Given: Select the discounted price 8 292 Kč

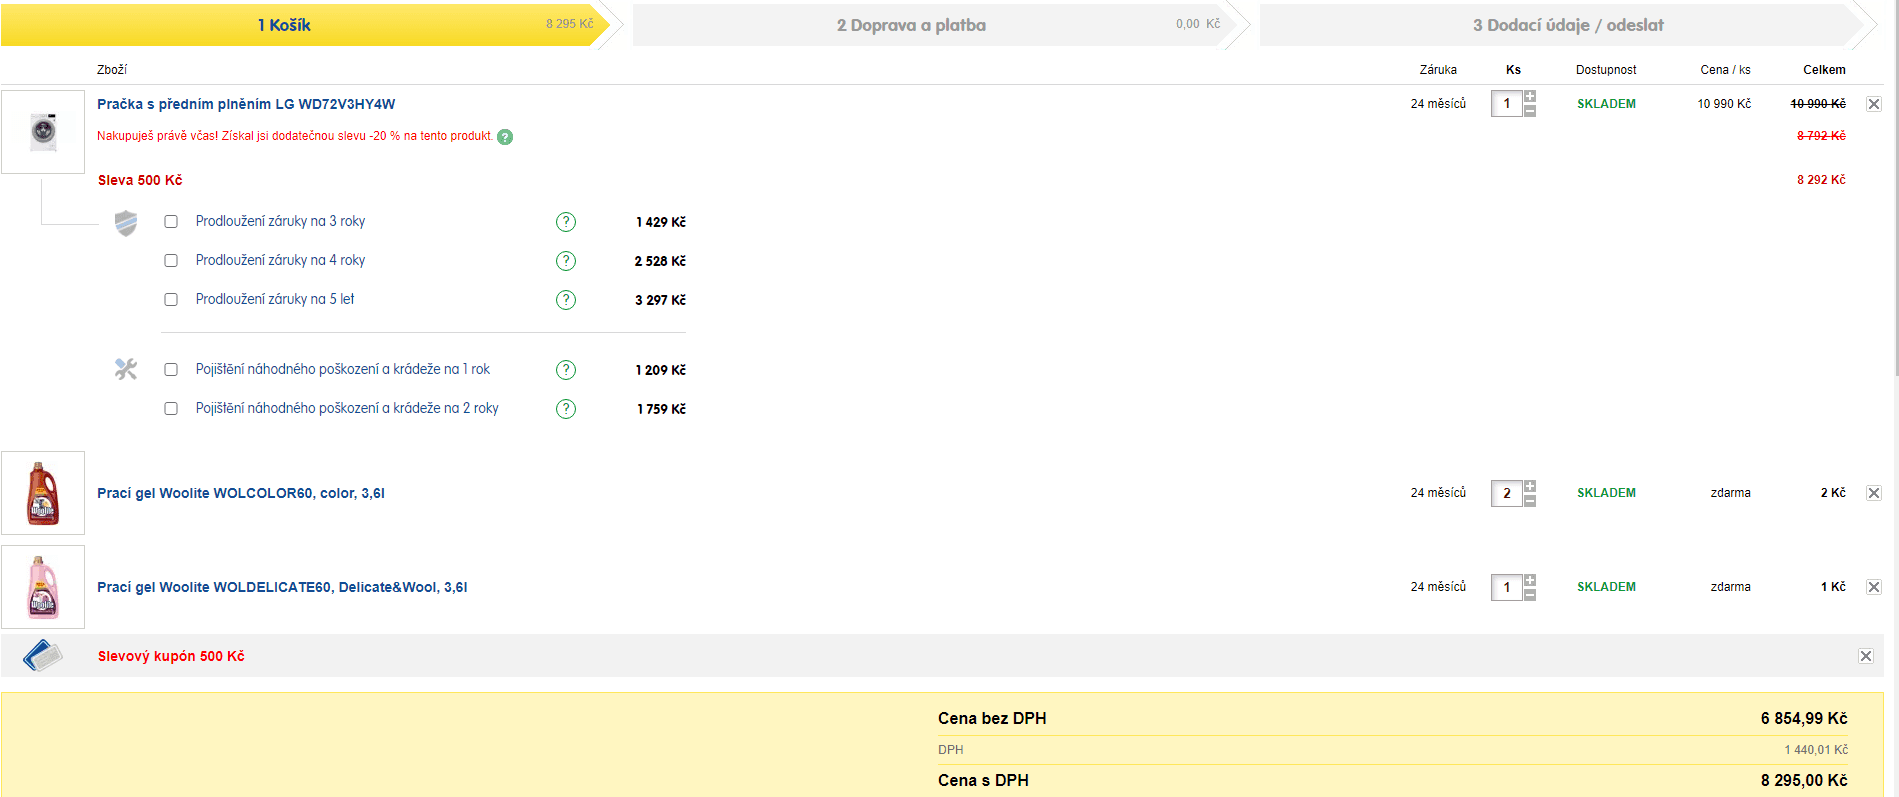Looking at the screenshot, I should click(x=1821, y=180).
